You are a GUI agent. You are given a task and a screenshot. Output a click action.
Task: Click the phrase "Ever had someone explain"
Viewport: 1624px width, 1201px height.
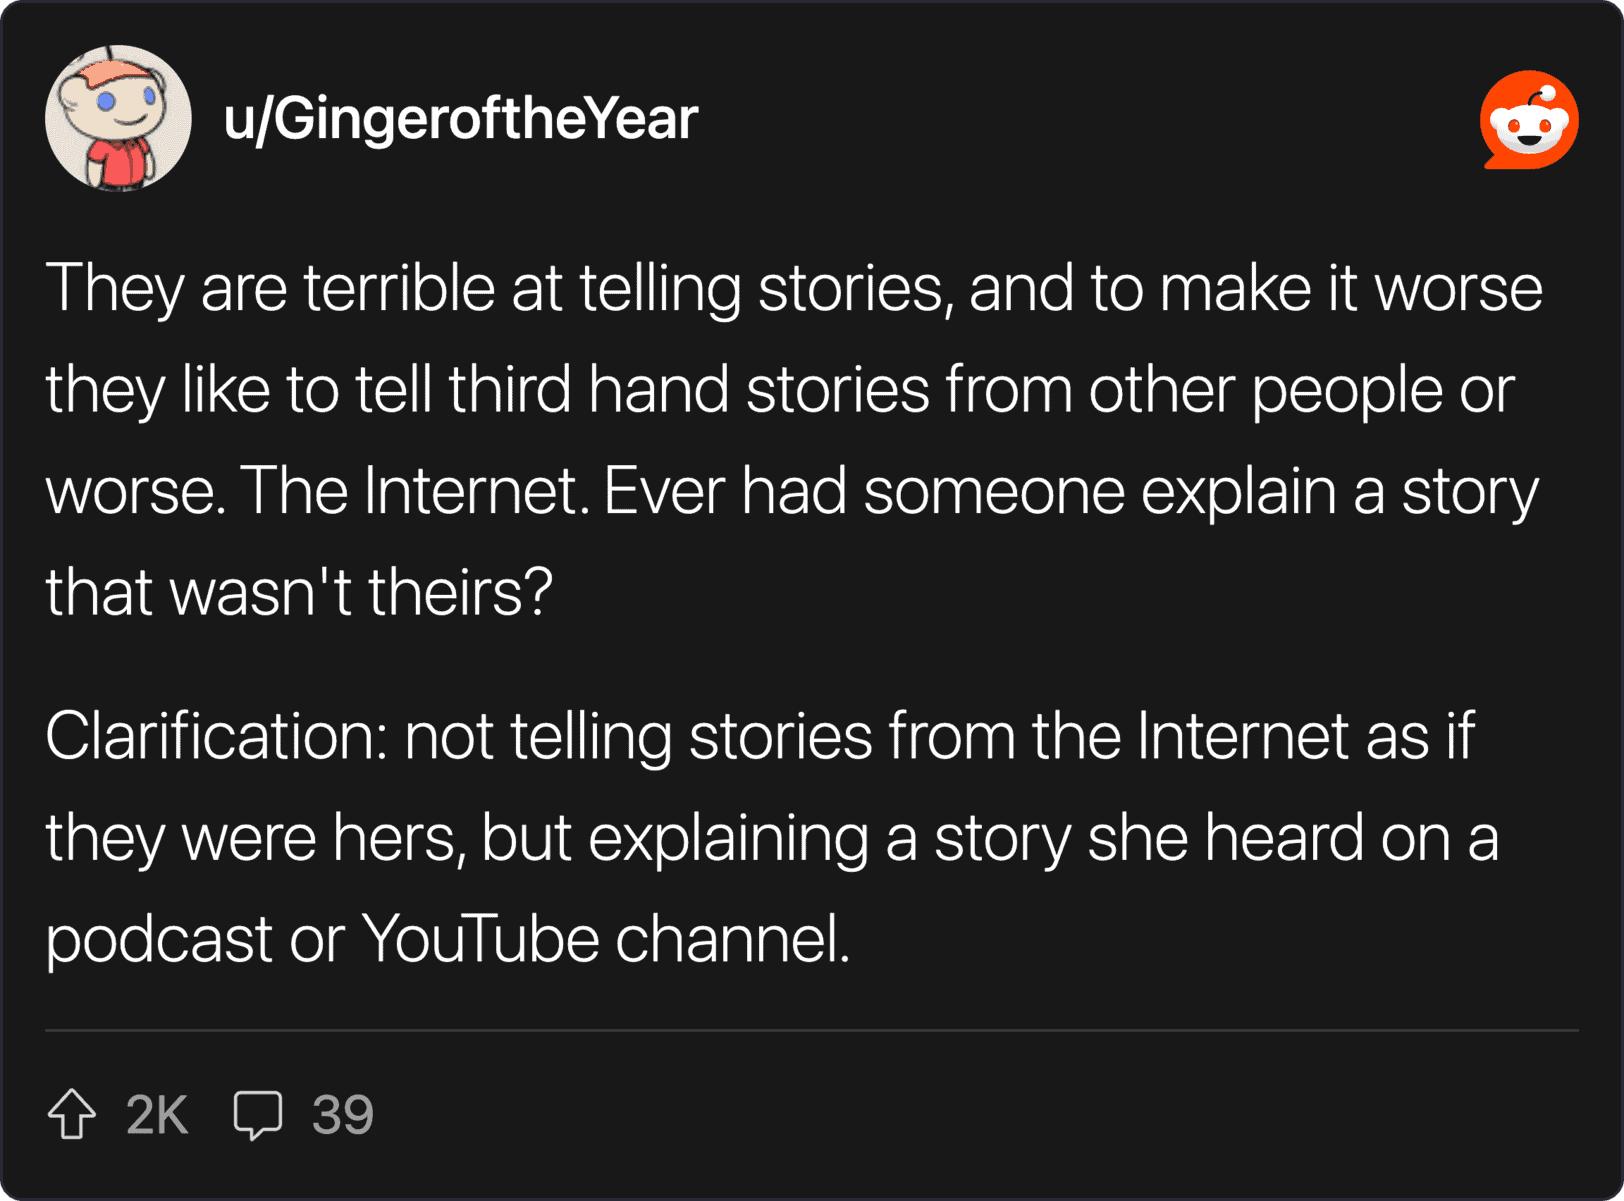(970, 490)
